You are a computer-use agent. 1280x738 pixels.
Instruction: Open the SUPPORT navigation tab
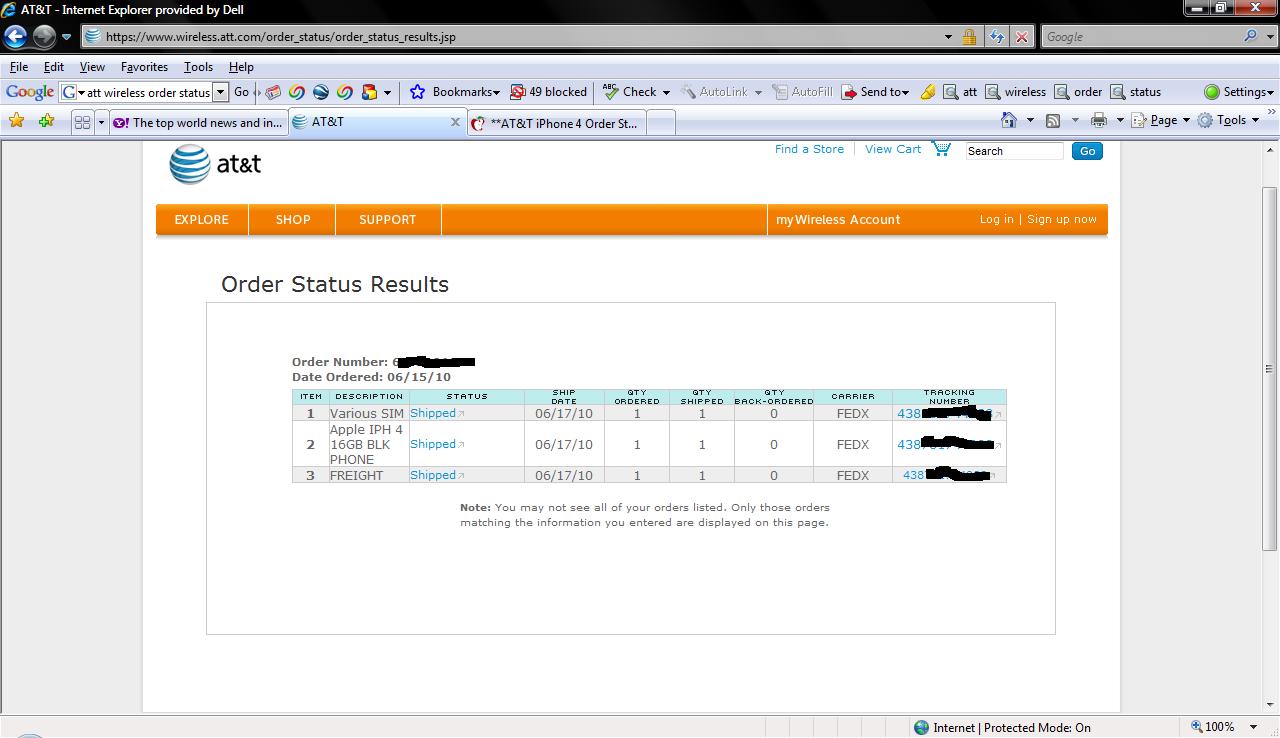[x=388, y=220]
